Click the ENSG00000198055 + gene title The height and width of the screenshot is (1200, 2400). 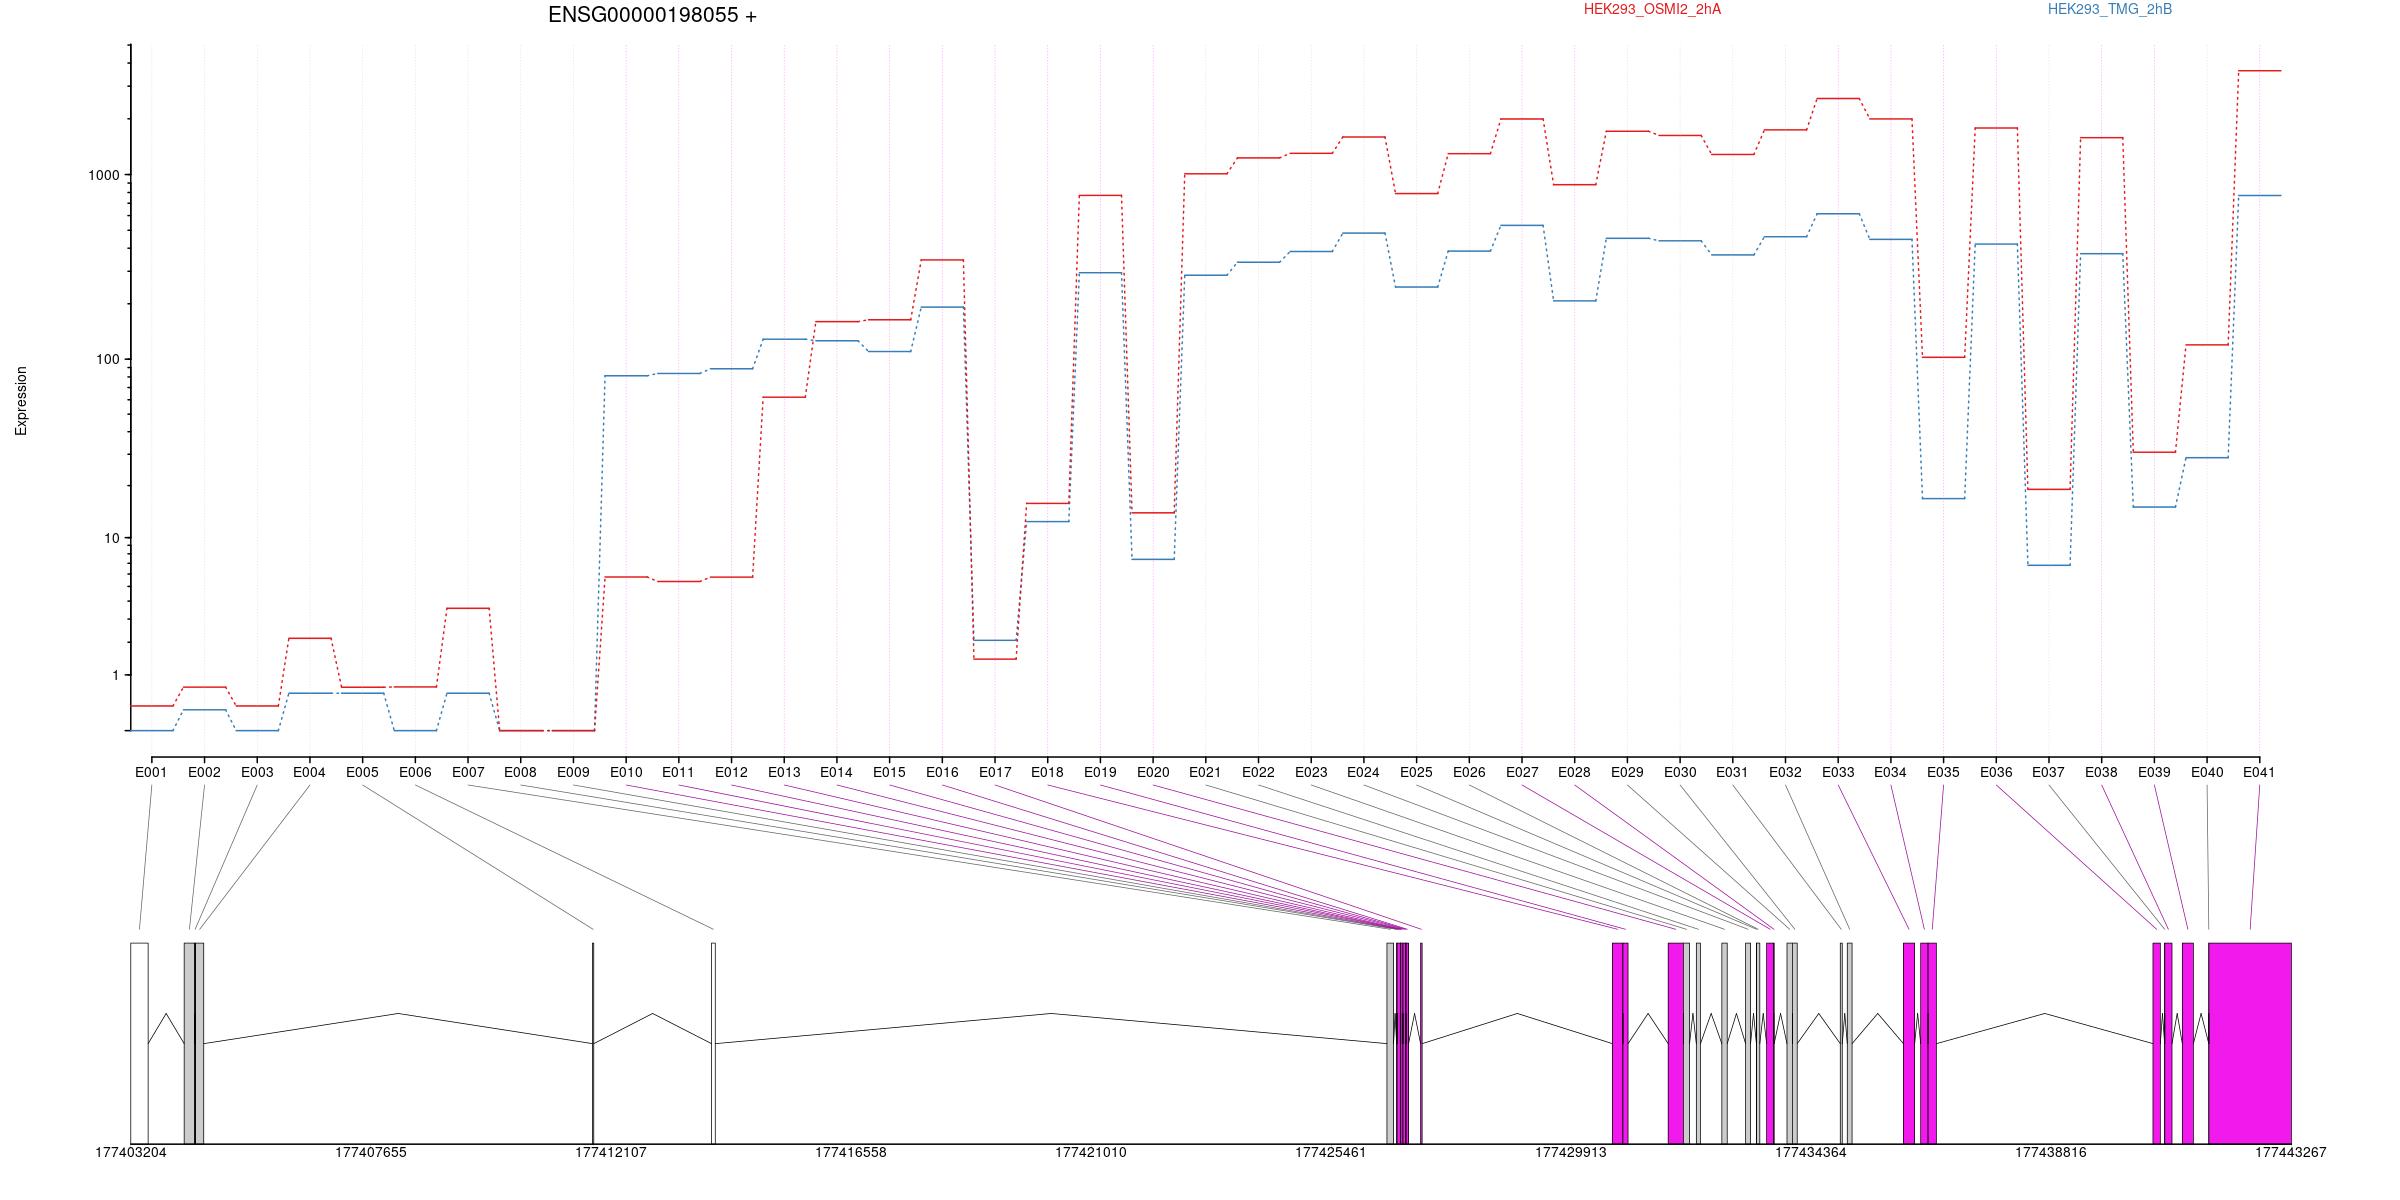point(652,15)
